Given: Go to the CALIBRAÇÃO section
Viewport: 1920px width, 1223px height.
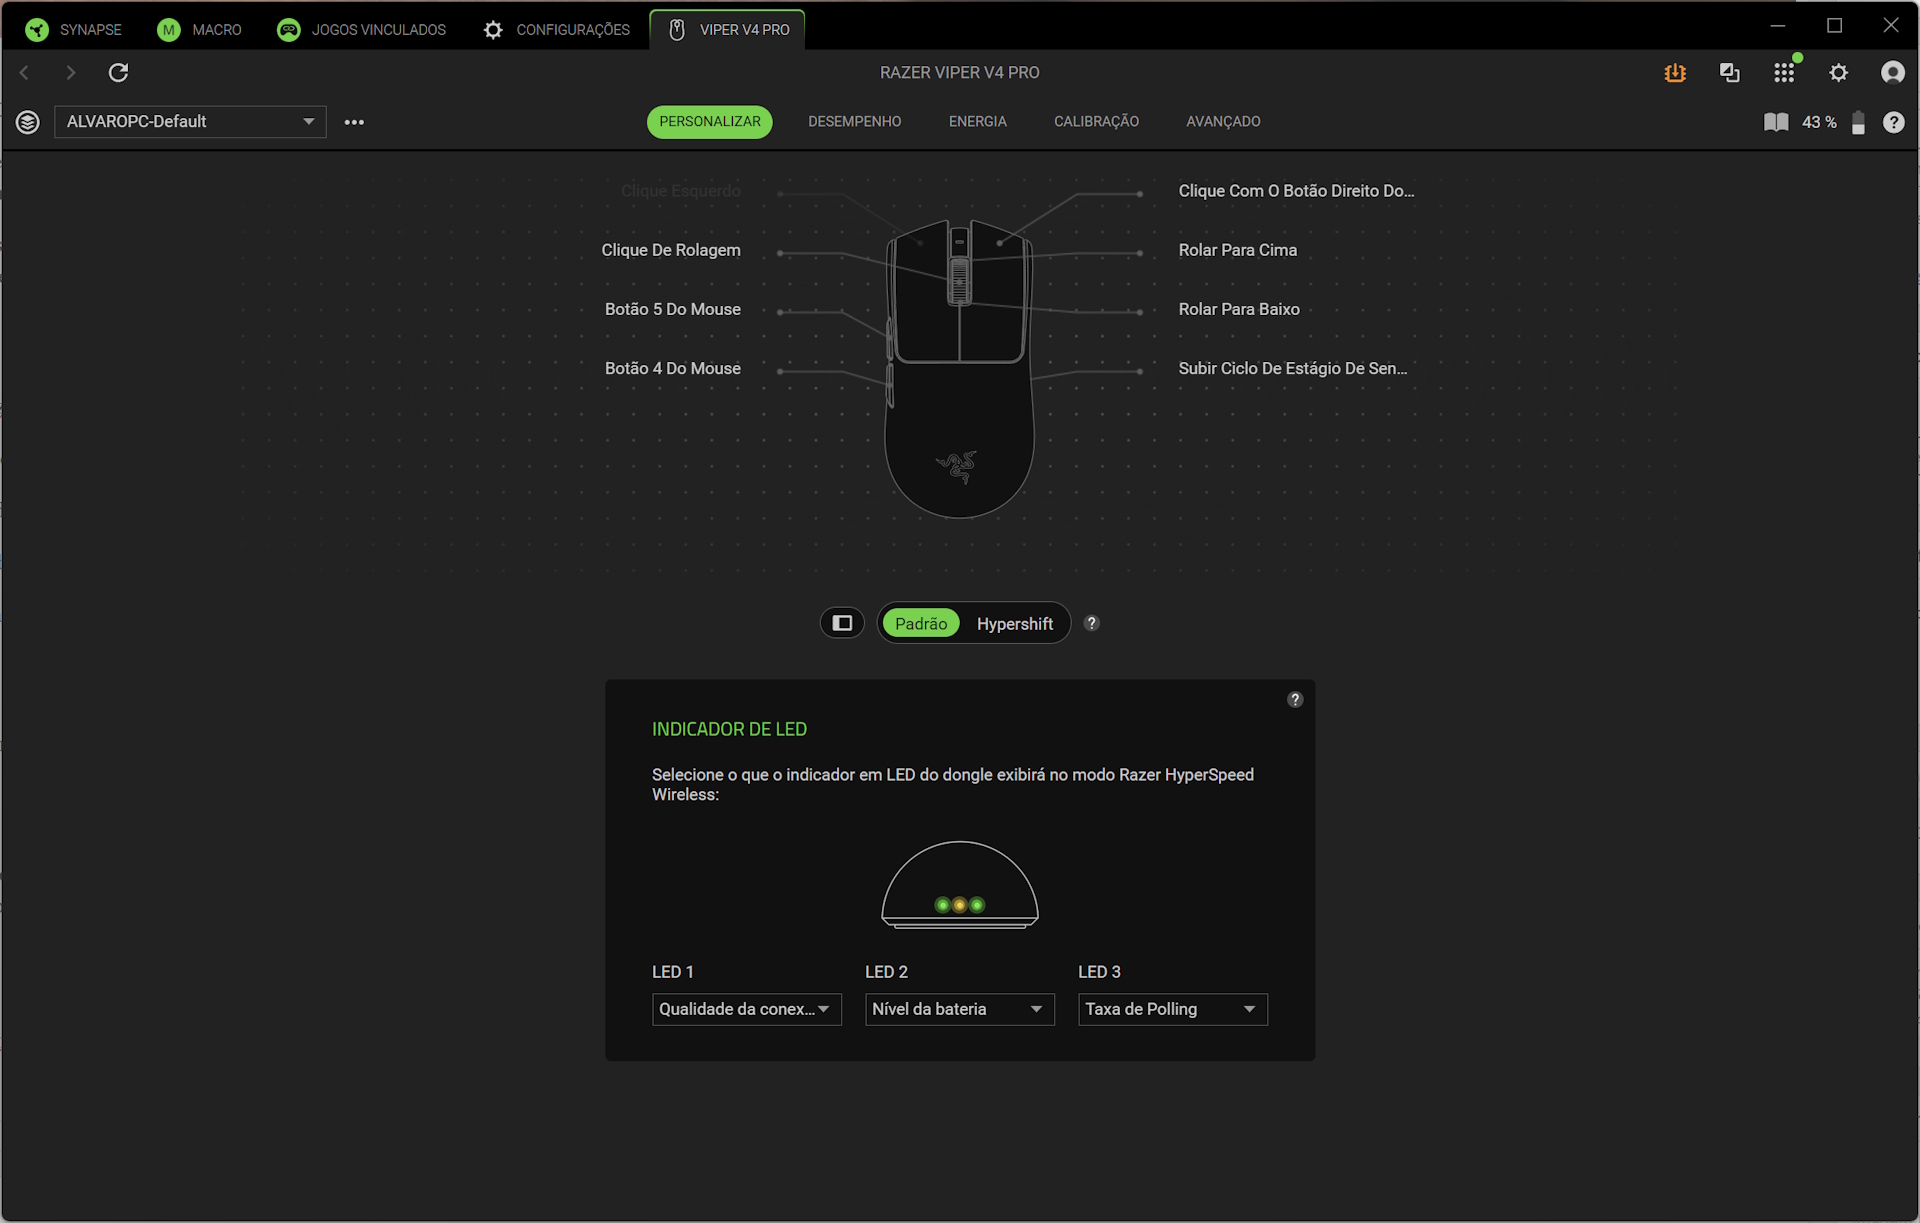Looking at the screenshot, I should click(1096, 121).
